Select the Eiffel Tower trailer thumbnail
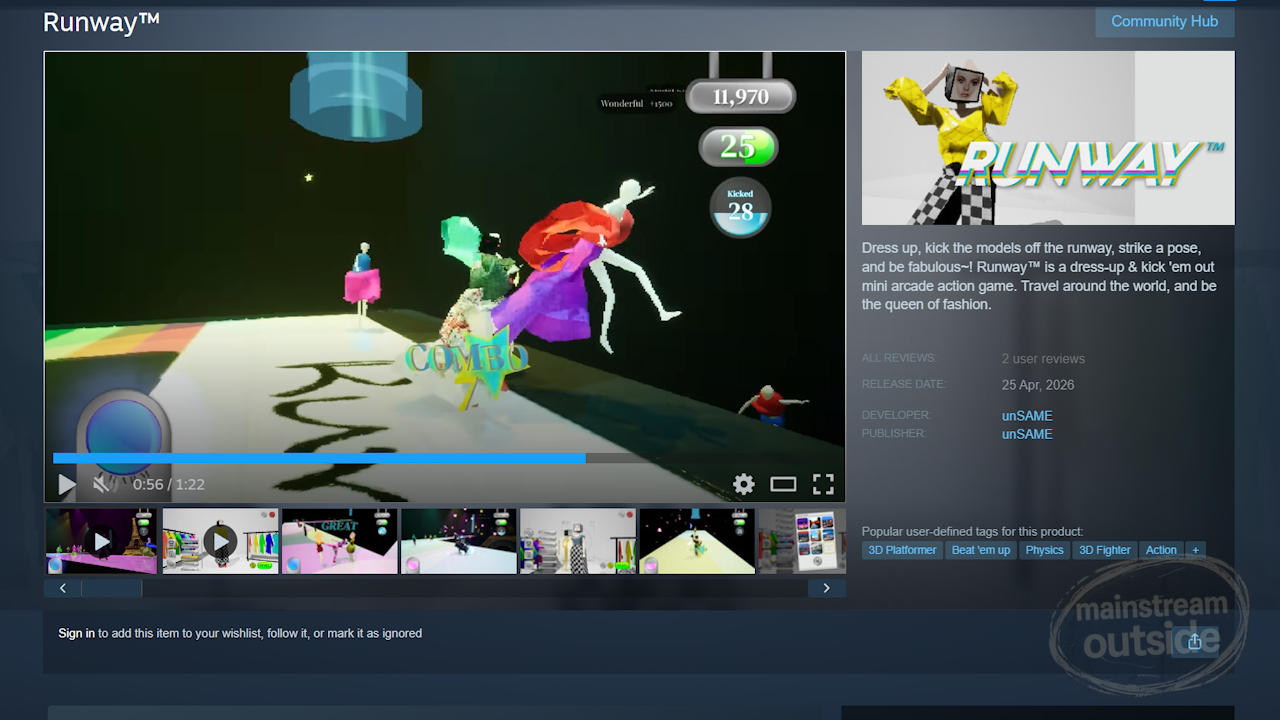The image size is (1280, 720). tap(101, 541)
